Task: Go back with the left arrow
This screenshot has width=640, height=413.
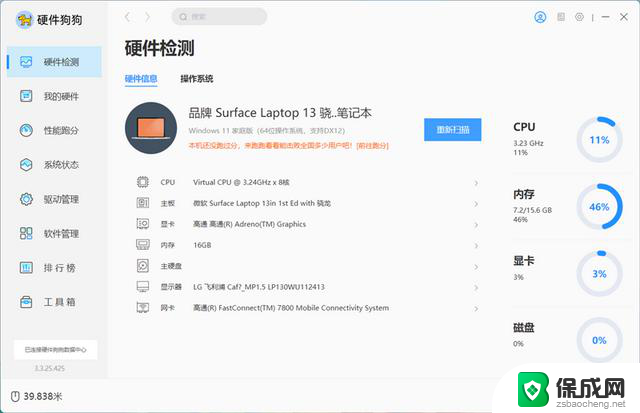Action: coord(128,17)
